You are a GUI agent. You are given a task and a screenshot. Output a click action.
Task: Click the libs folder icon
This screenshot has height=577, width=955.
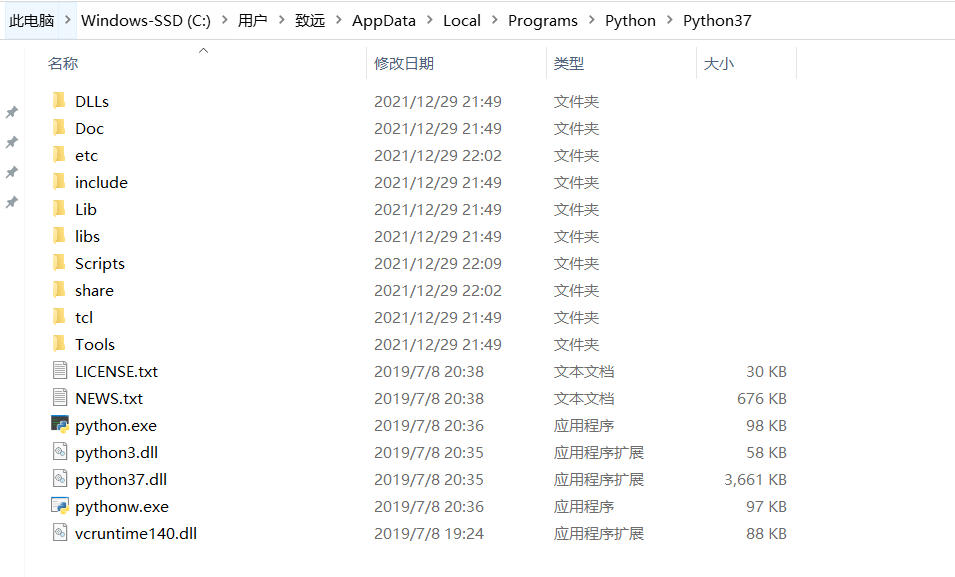coord(59,235)
